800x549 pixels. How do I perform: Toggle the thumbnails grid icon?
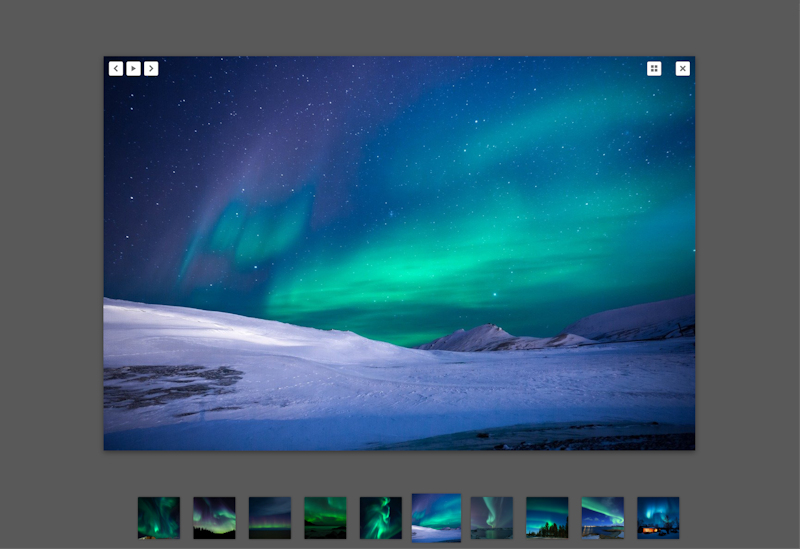click(654, 69)
